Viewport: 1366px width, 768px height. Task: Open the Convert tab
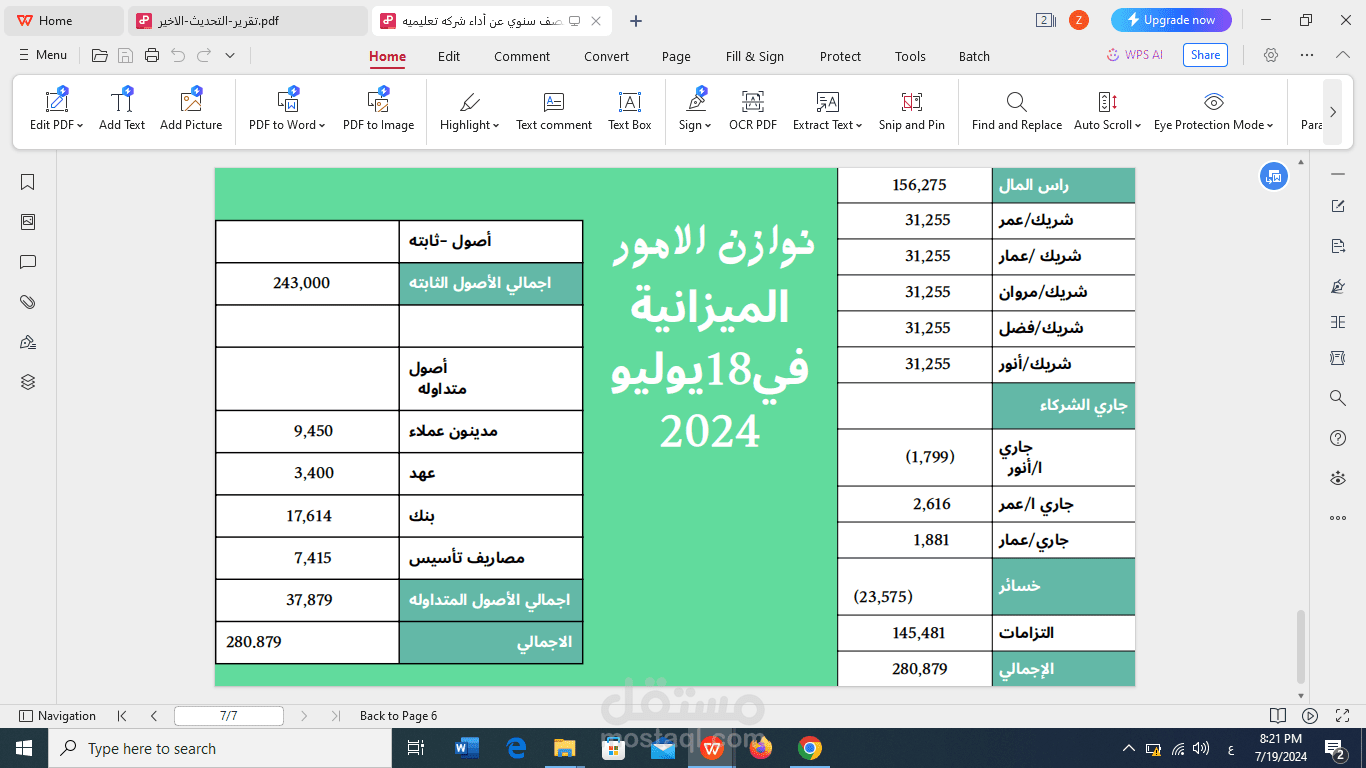(607, 56)
